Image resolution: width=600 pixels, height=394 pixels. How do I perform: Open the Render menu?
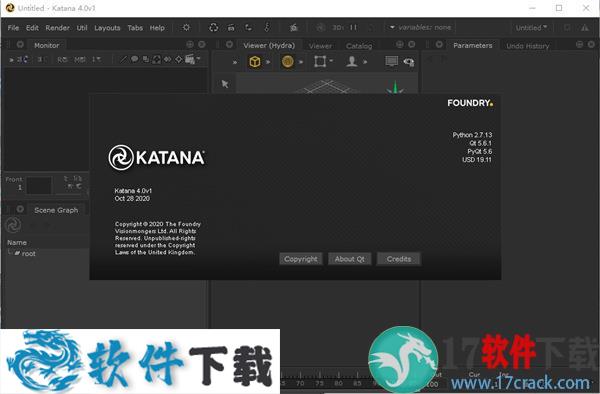point(57,28)
